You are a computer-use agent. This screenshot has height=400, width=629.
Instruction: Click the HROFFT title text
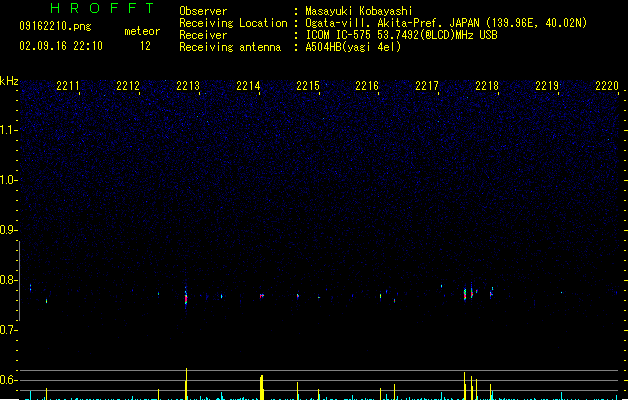pyautogui.click(x=103, y=8)
